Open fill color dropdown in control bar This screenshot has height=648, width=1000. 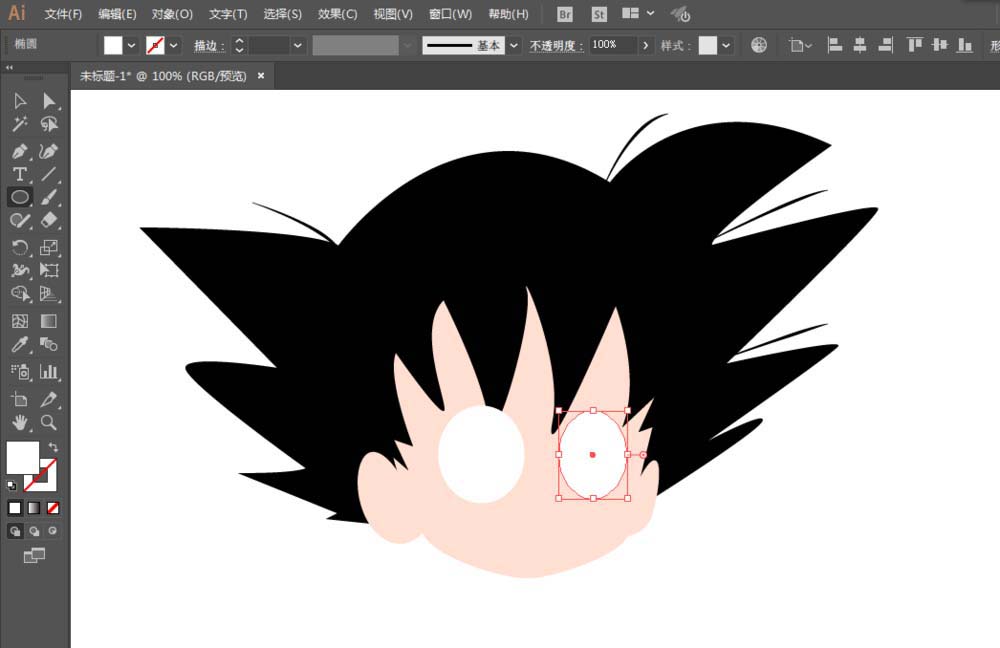tap(131, 45)
